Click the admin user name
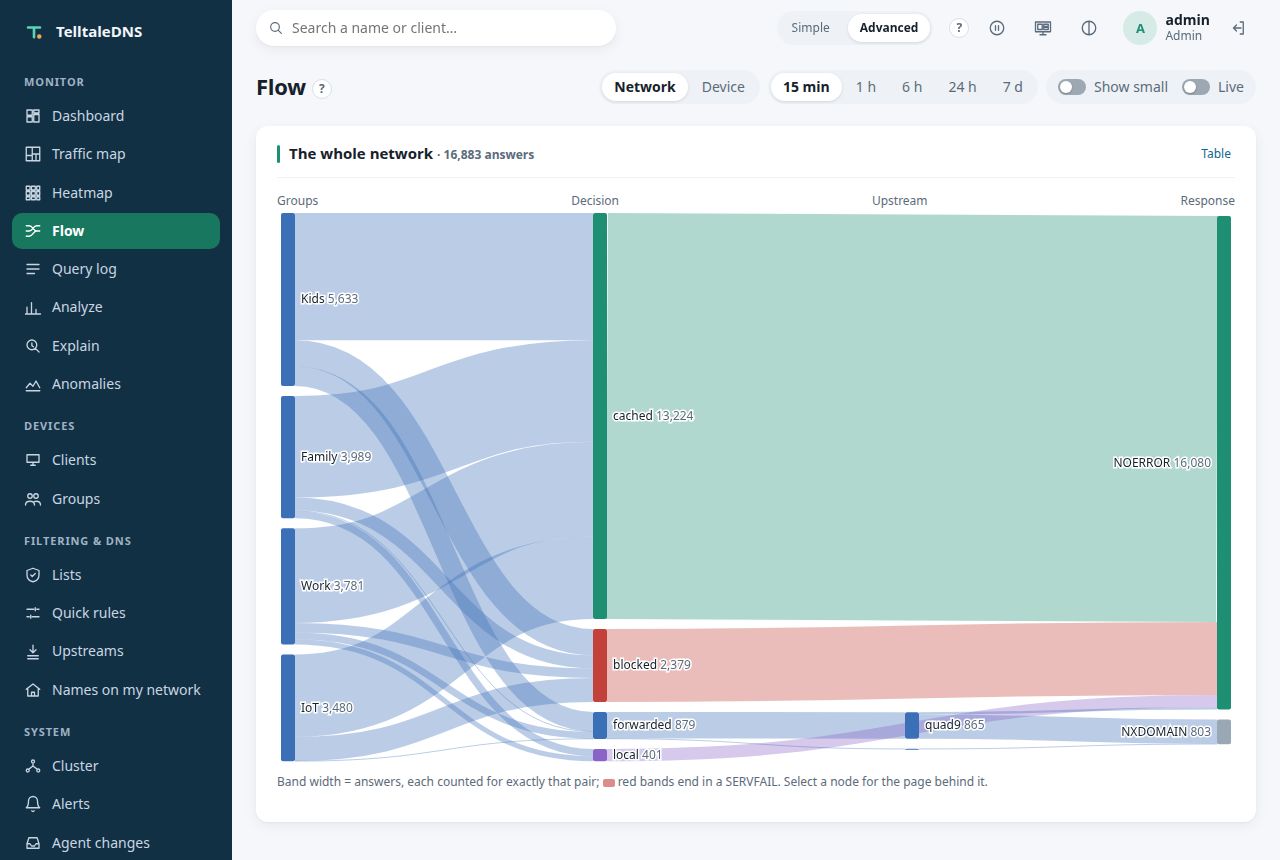1280x860 pixels. [x=1187, y=20]
